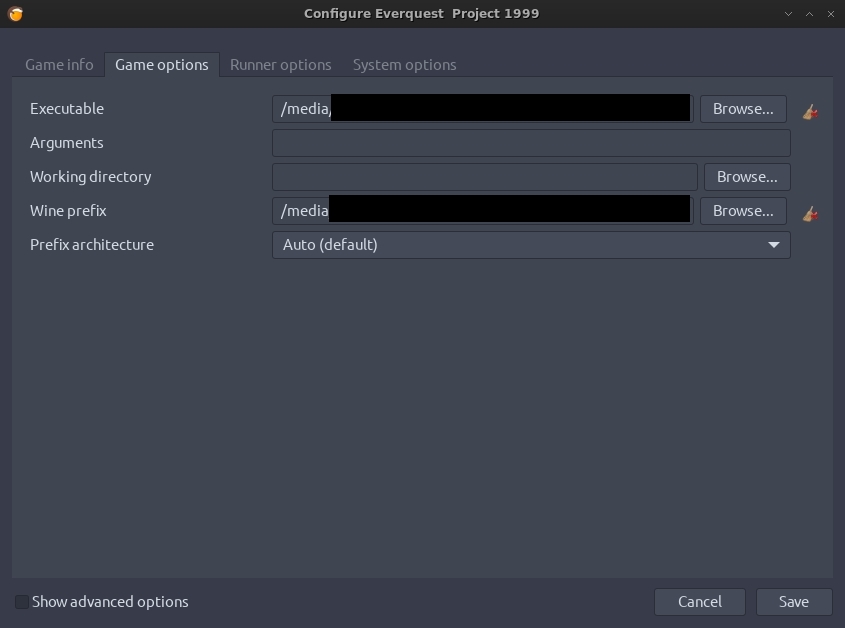
Task: Click the Lutris logo in title bar
Action: 15,14
